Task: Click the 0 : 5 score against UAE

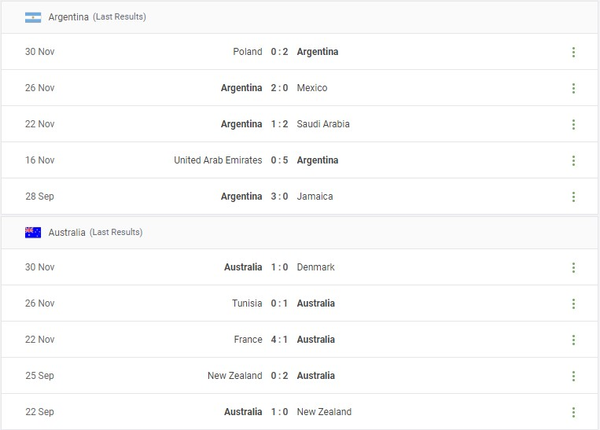Action: [x=280, y=160]
